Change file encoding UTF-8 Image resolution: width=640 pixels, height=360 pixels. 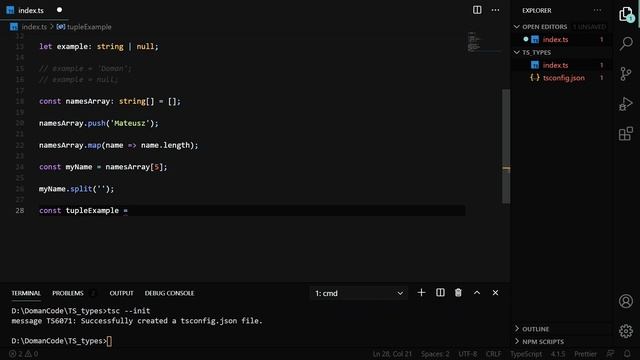[x=467, y=354]
